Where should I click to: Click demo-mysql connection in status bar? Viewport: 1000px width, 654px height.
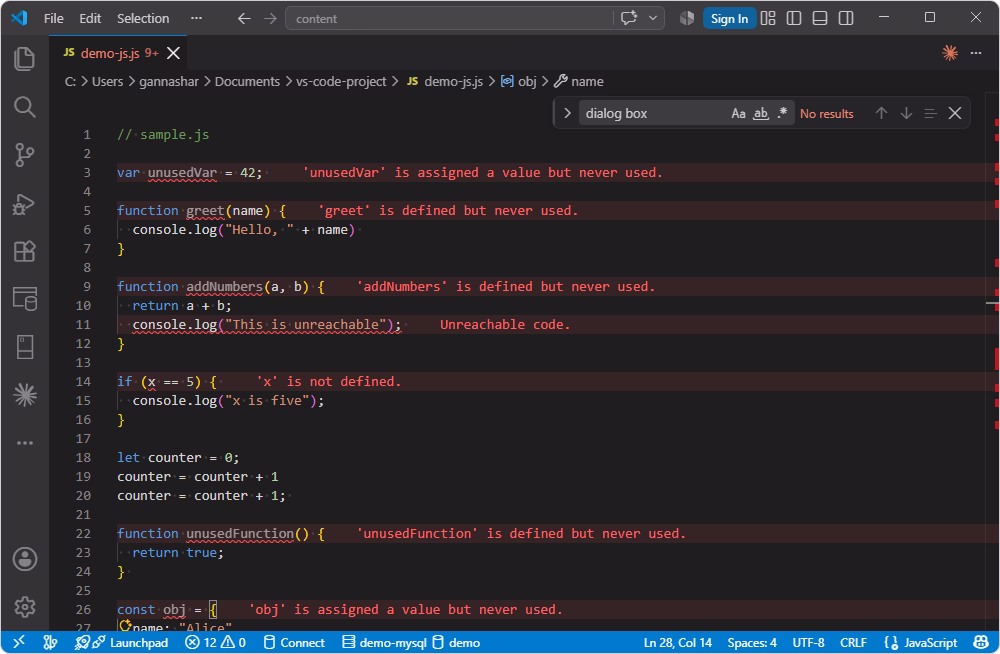384,642
